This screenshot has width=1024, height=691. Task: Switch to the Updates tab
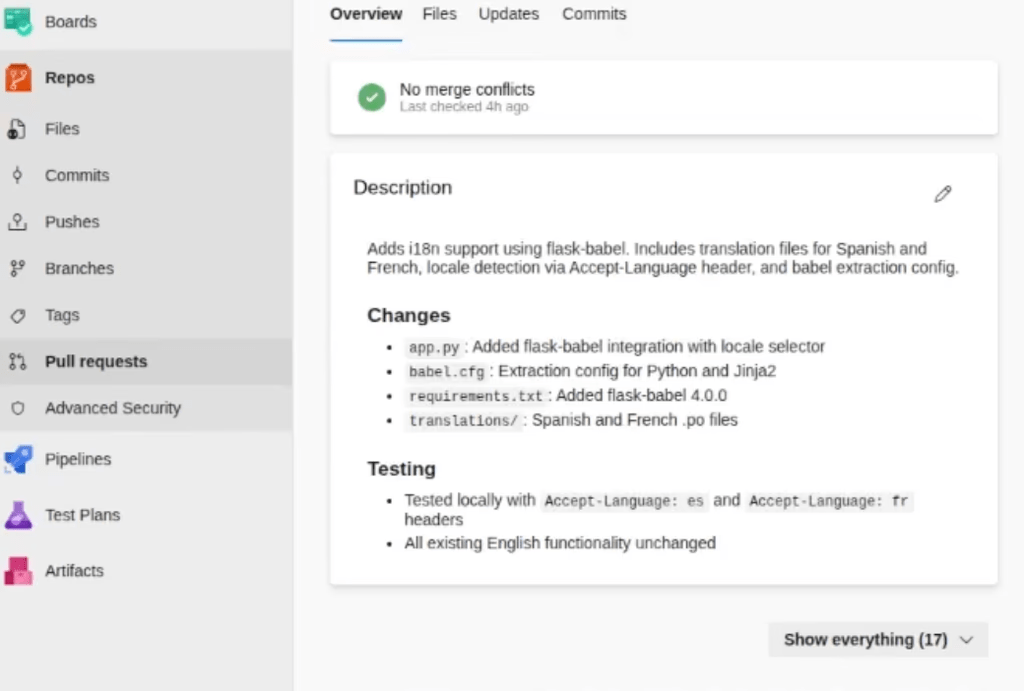508,14
